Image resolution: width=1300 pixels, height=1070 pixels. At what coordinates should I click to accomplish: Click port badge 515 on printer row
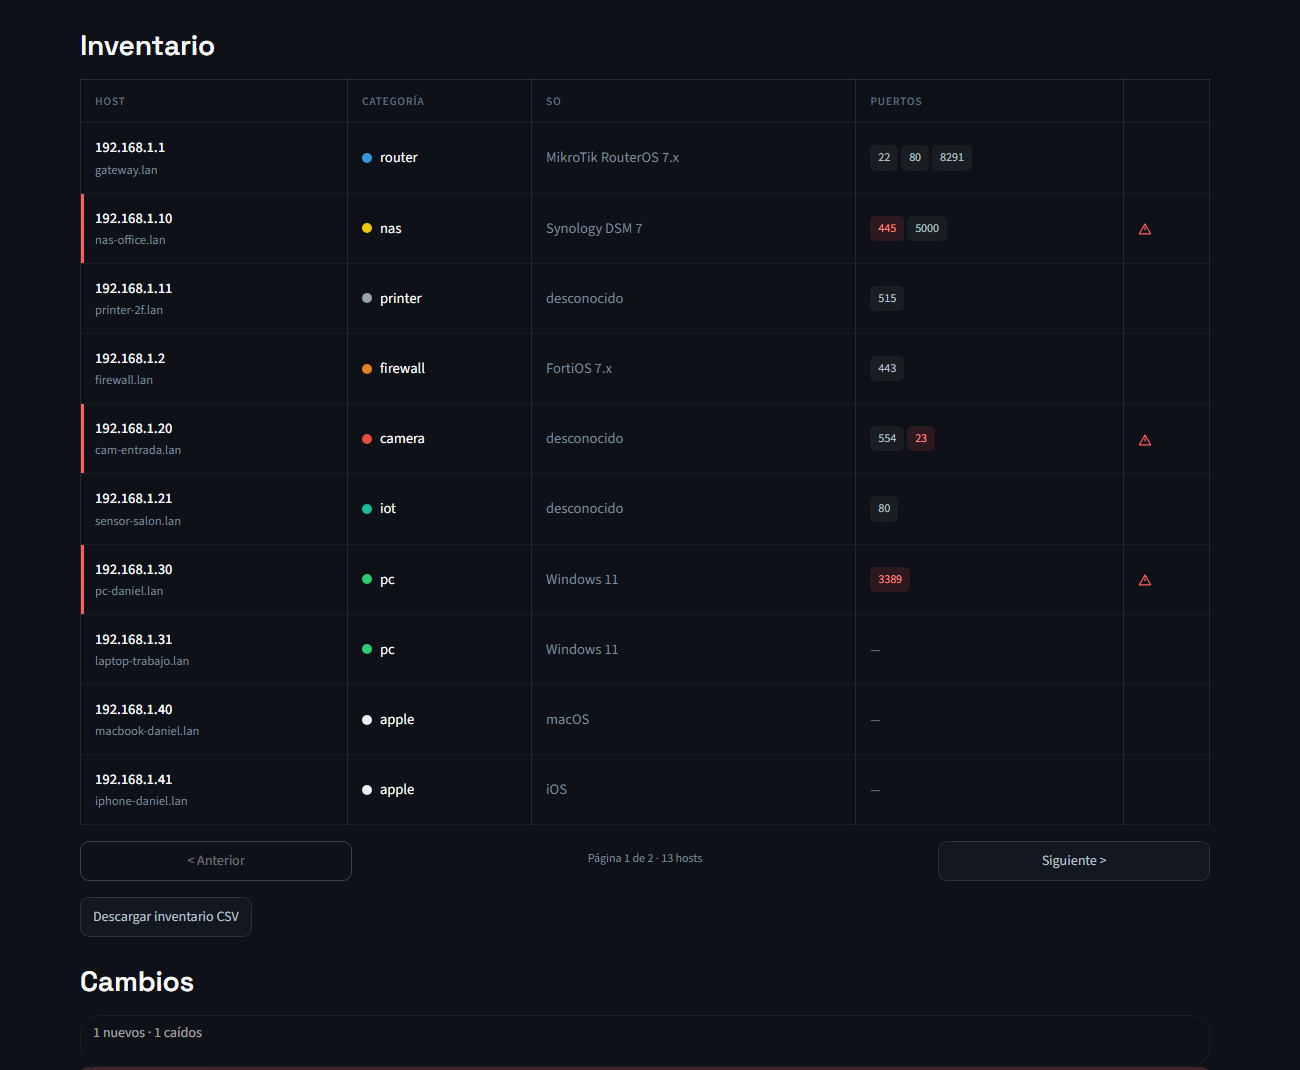887,298
